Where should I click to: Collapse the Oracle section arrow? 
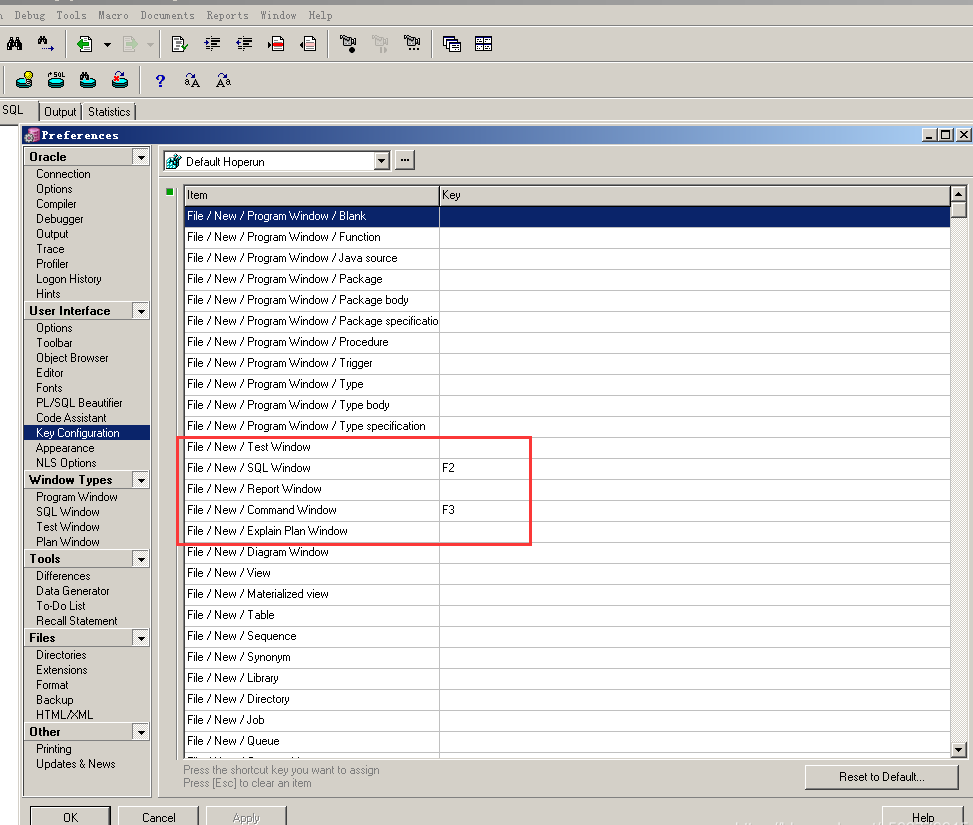[141, 157]
